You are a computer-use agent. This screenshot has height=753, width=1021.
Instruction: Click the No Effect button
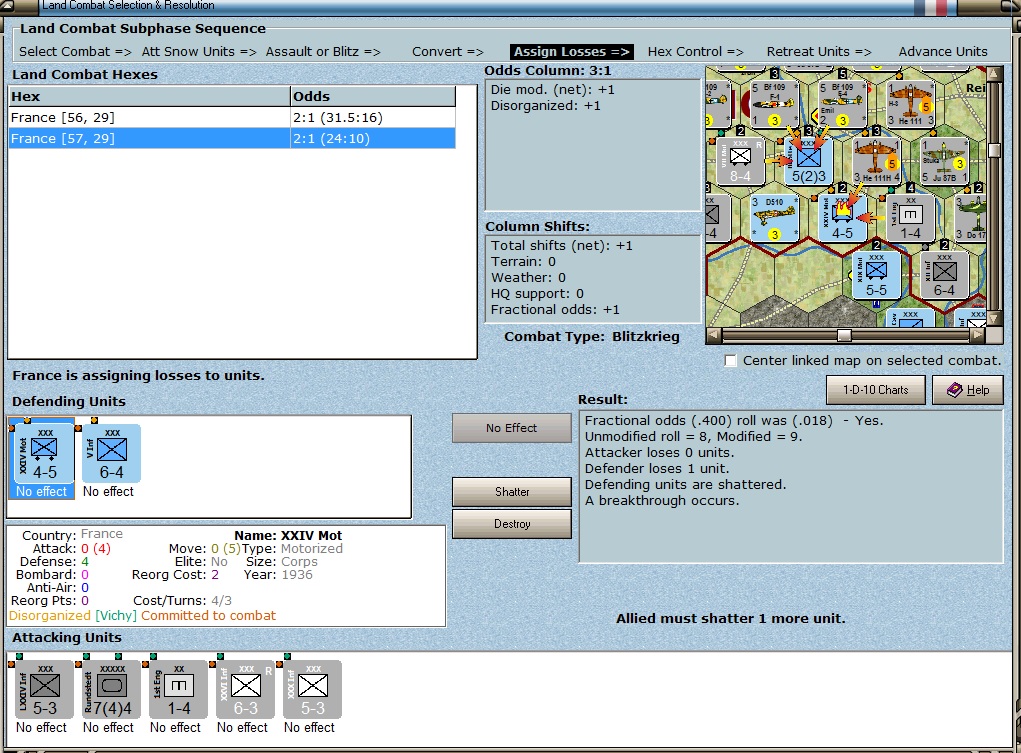[x=512, y=428]
